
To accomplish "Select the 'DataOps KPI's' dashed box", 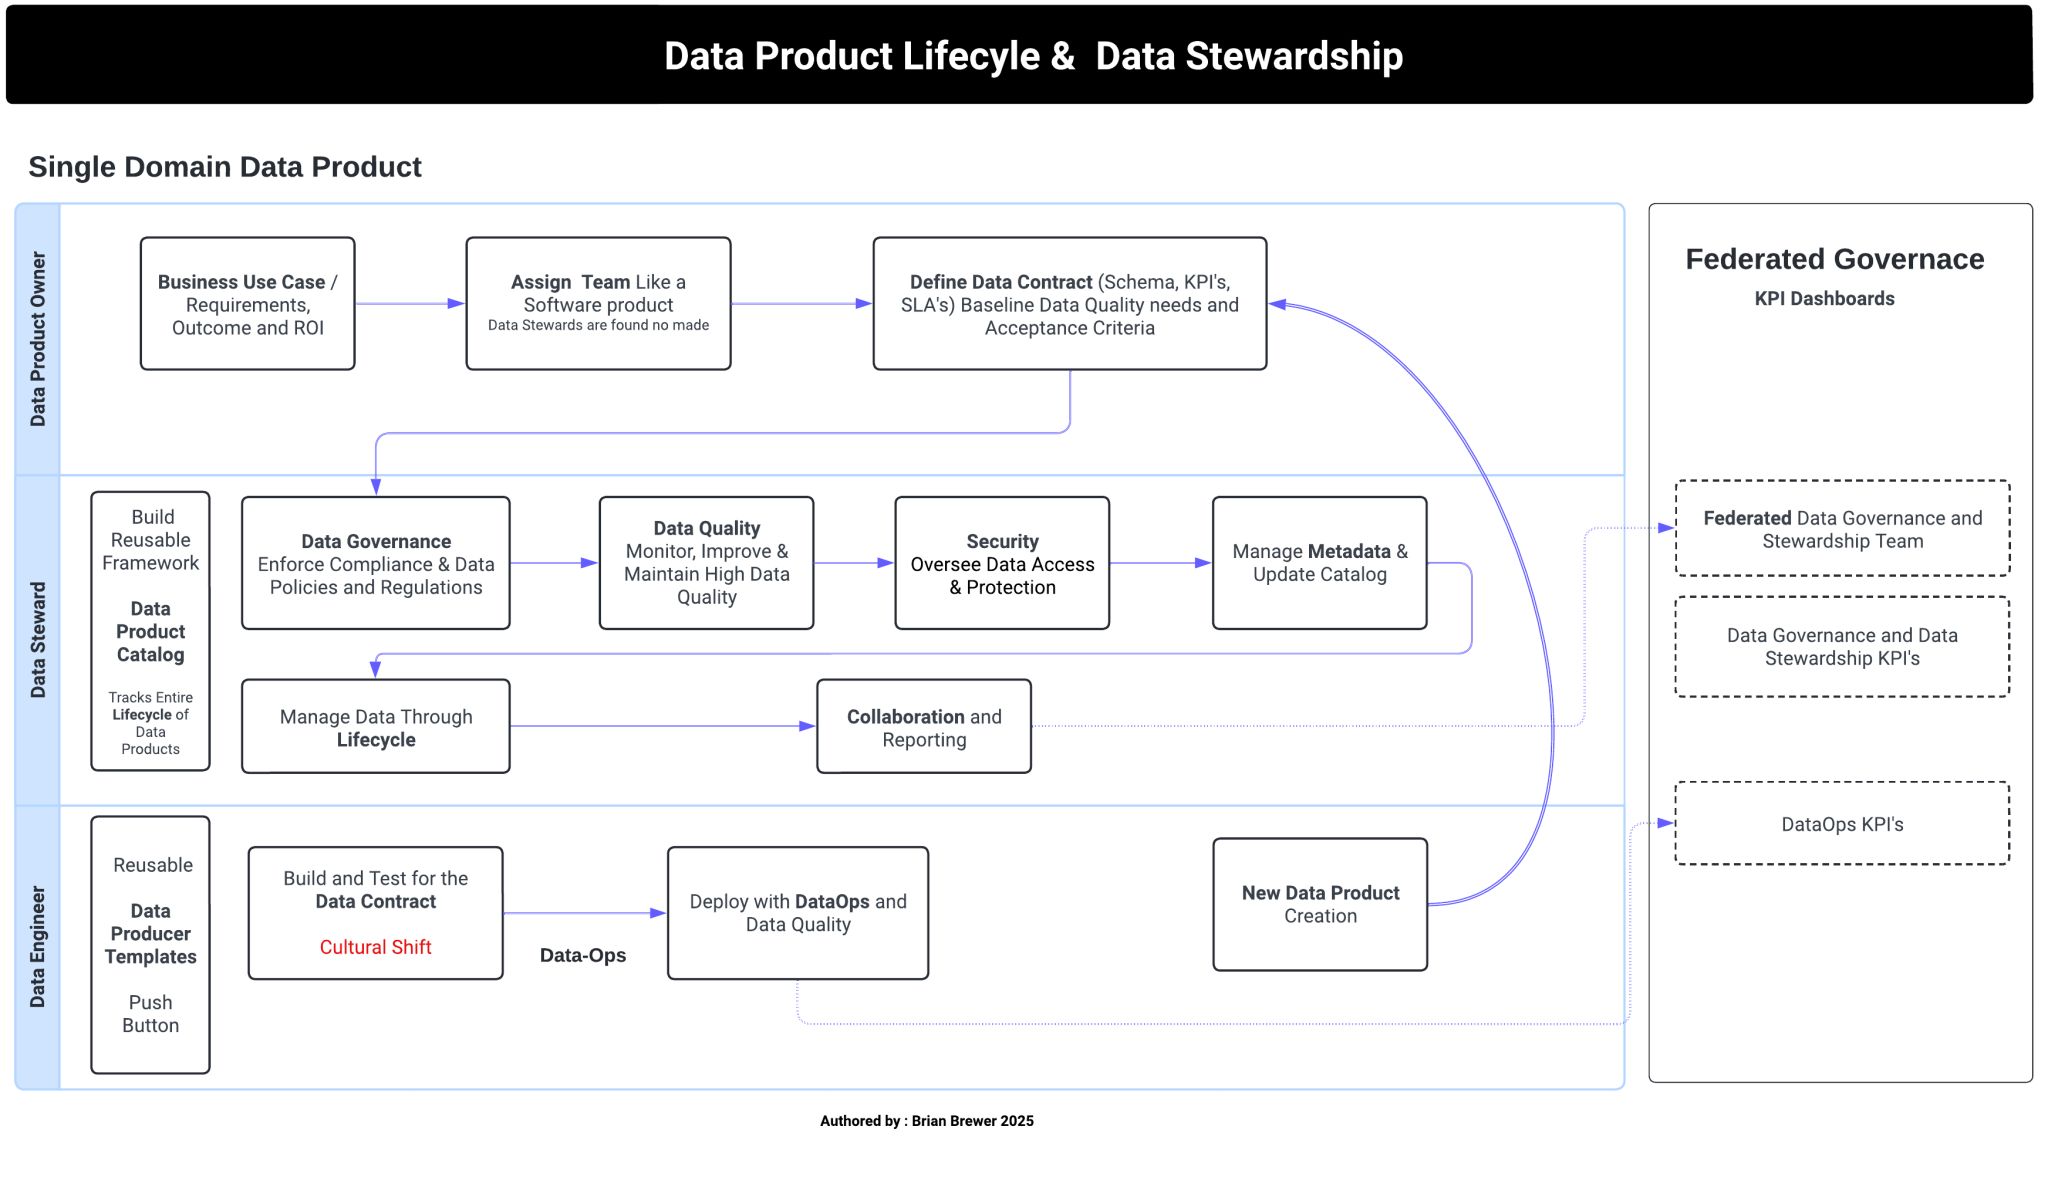I will click(1842, 824).
